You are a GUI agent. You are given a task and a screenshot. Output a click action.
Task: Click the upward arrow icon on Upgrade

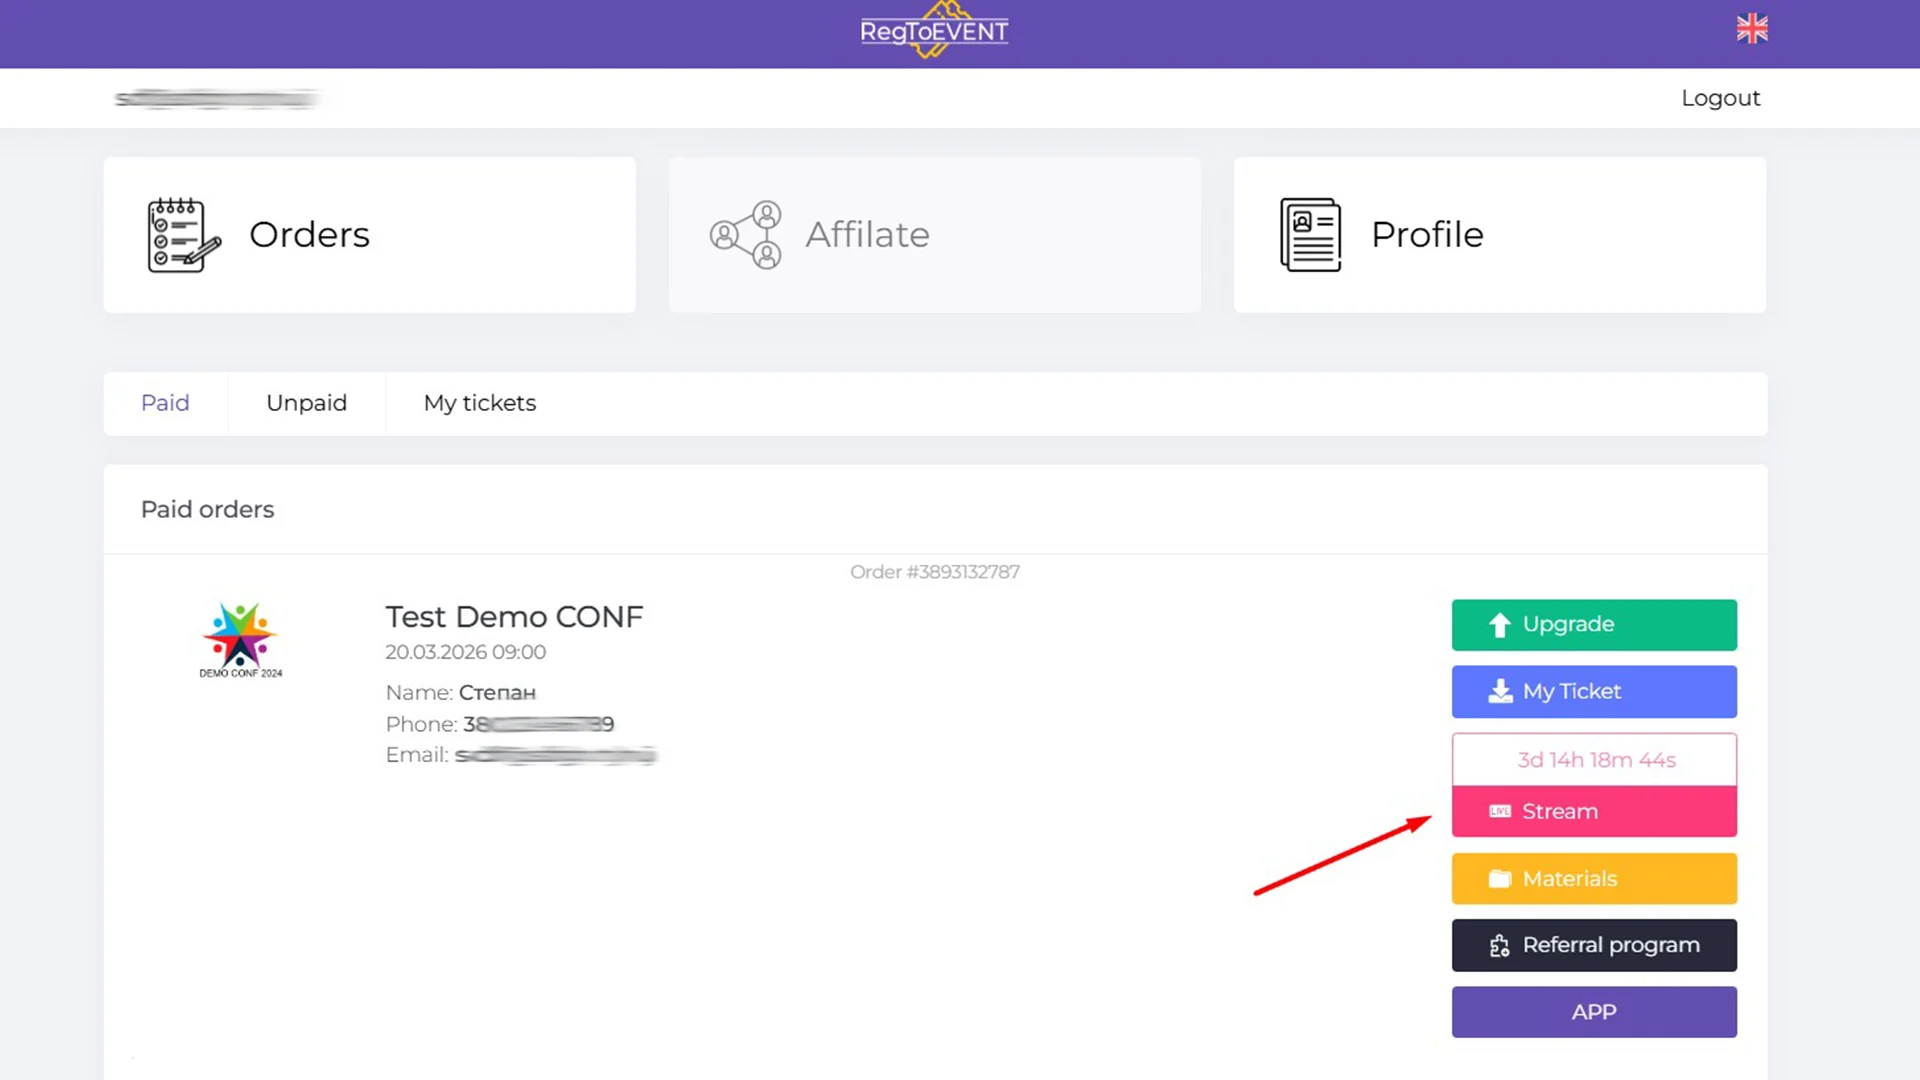click(x=1499, y=625)
